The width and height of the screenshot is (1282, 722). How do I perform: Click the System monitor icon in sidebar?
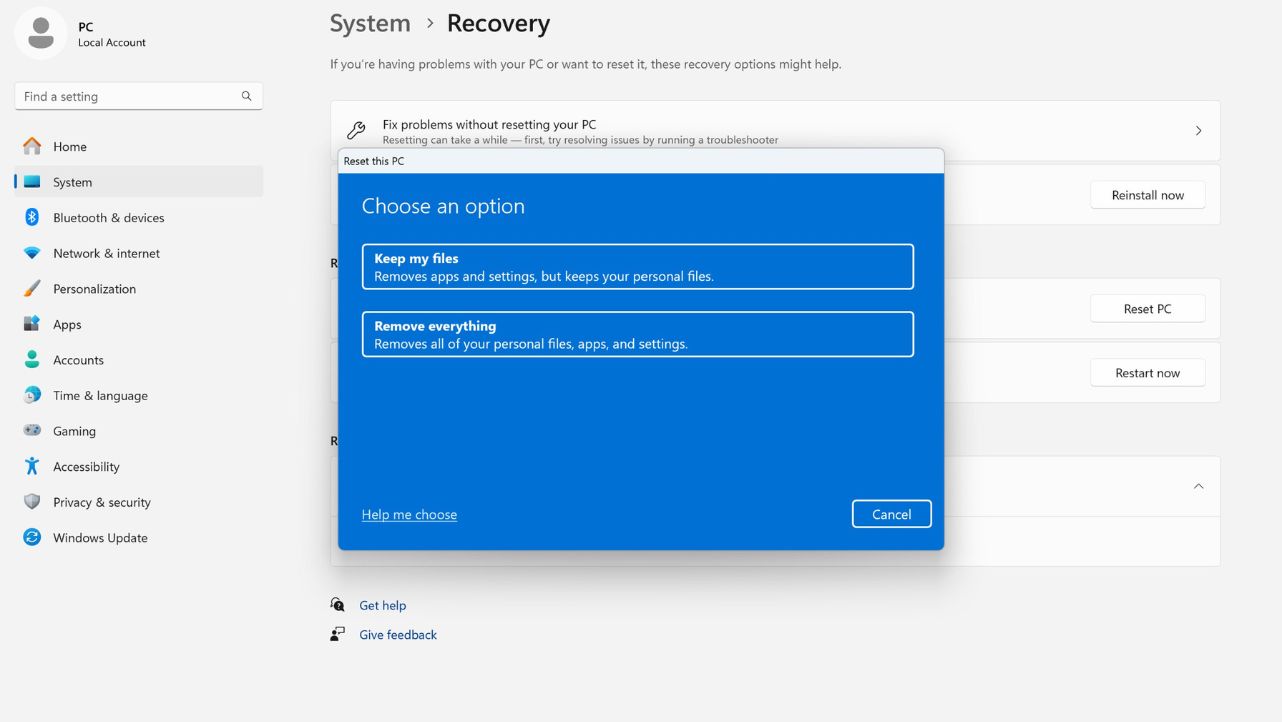click(x=32, y=182)
